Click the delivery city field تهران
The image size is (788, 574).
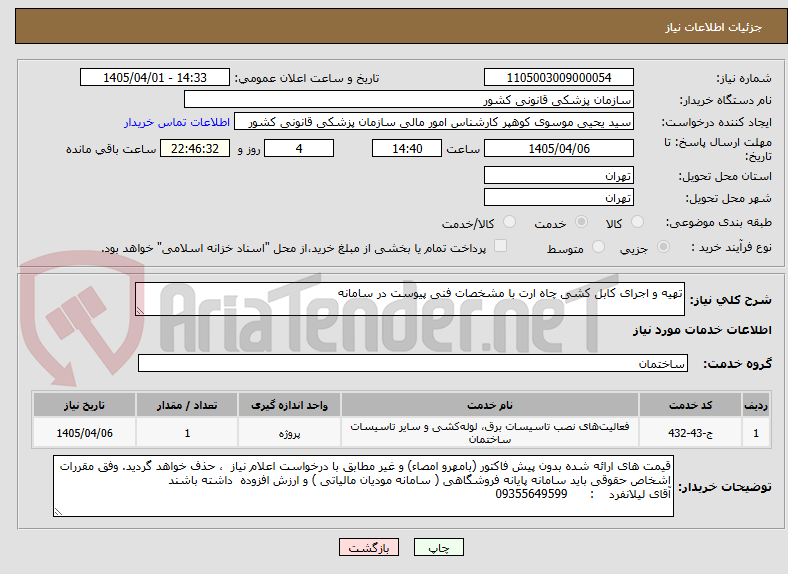(558, 197)
